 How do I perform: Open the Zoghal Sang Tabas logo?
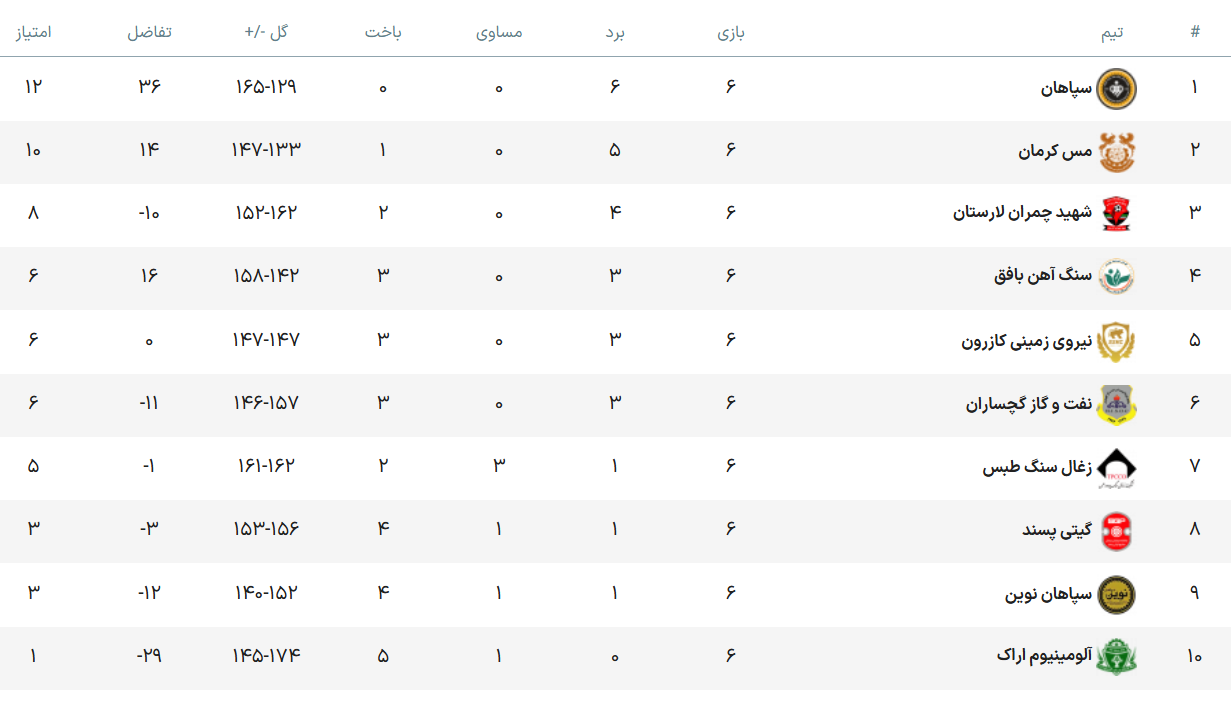click(x=1117, y=467)
